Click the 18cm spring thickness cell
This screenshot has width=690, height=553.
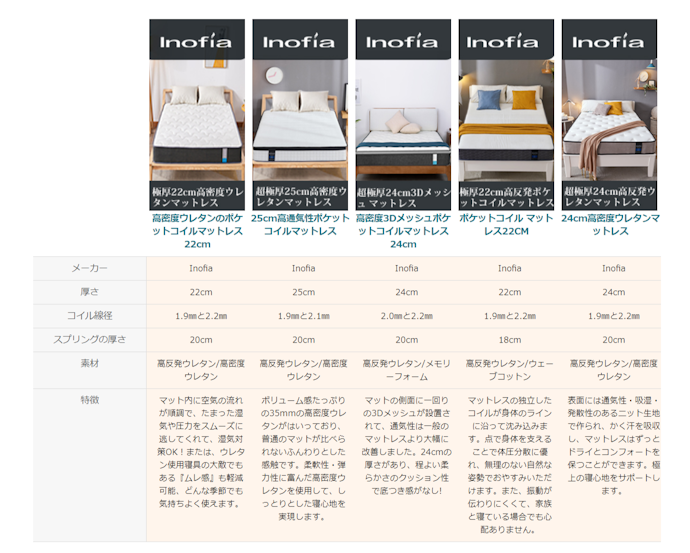pos(509,340)
